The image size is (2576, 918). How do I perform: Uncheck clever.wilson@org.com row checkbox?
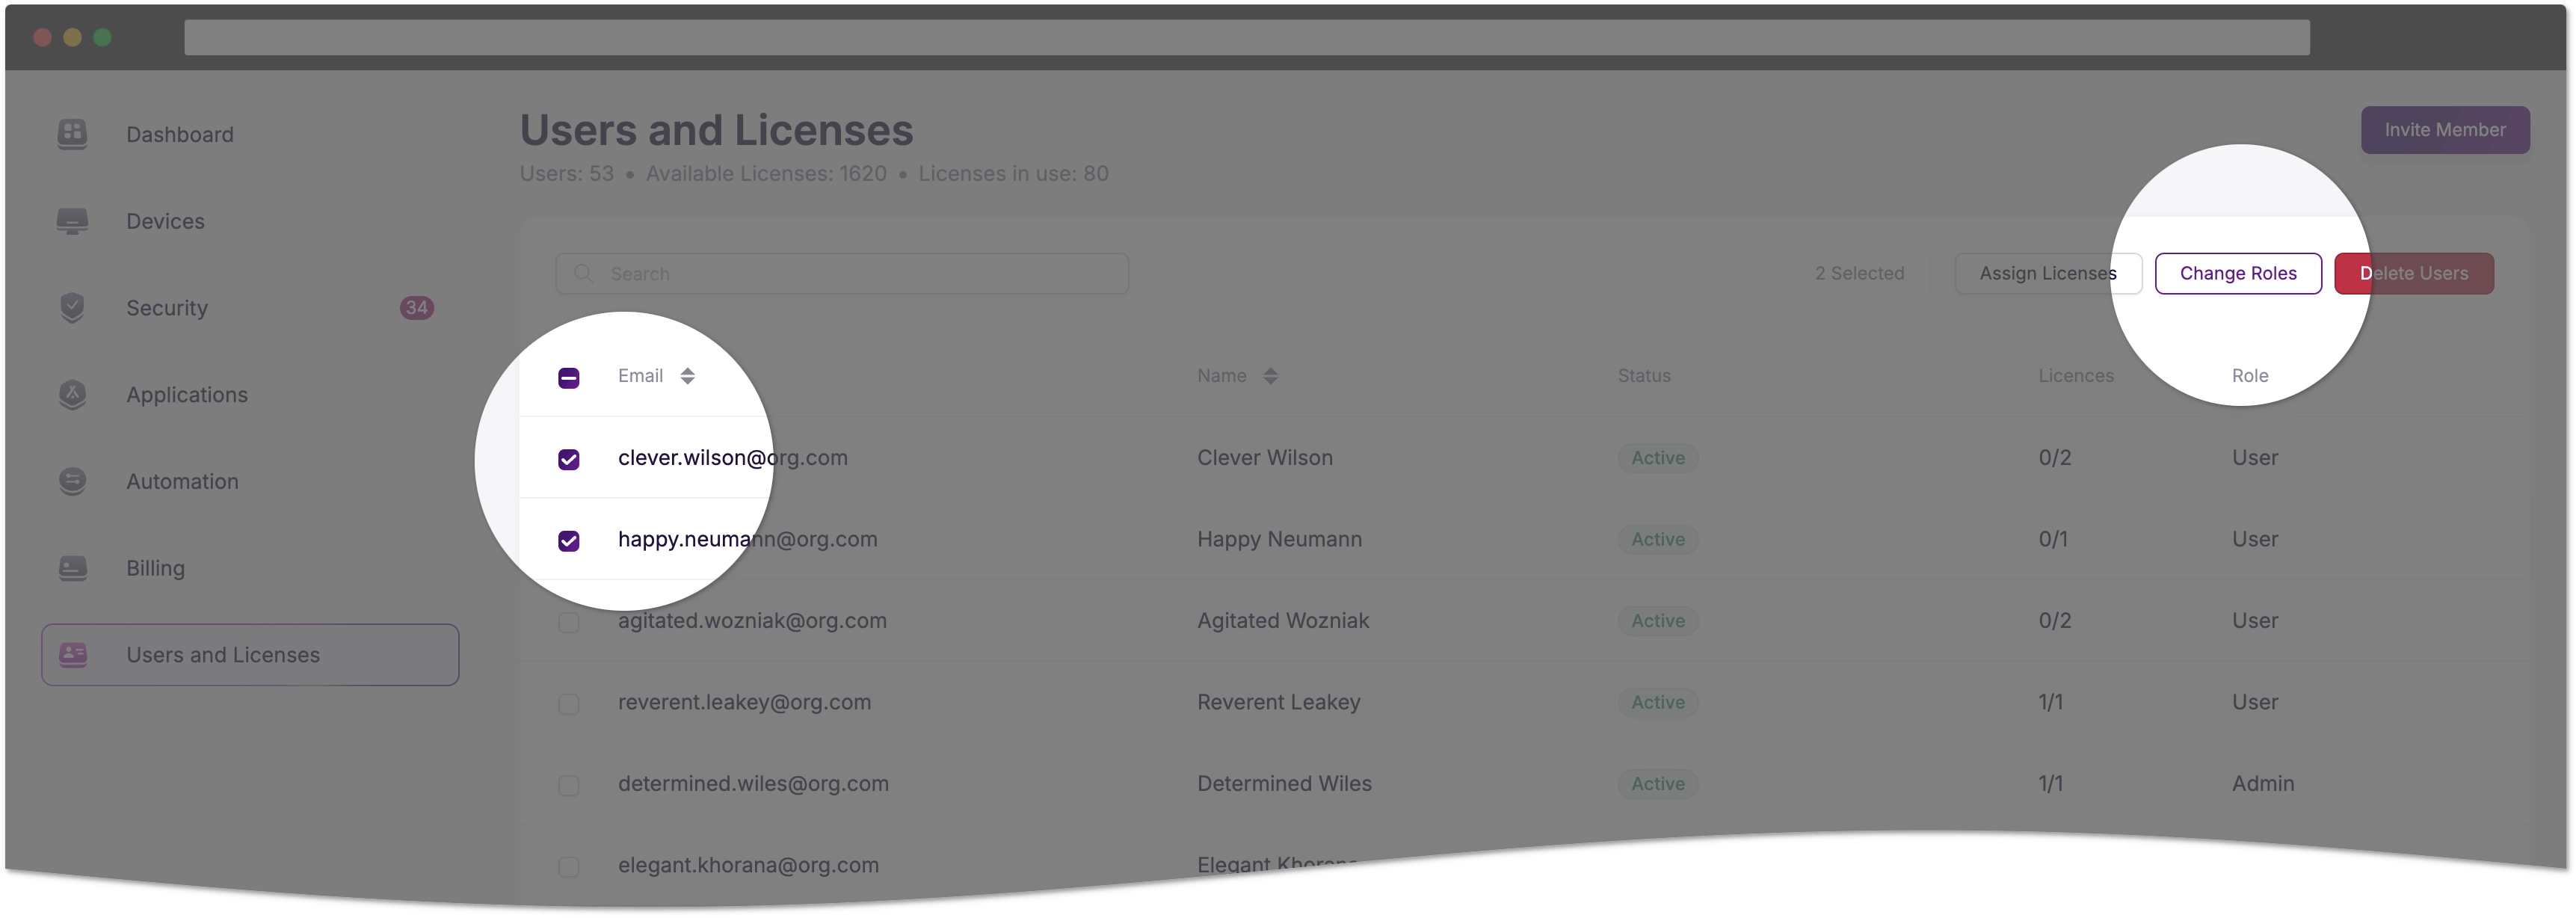coord(569,459)
